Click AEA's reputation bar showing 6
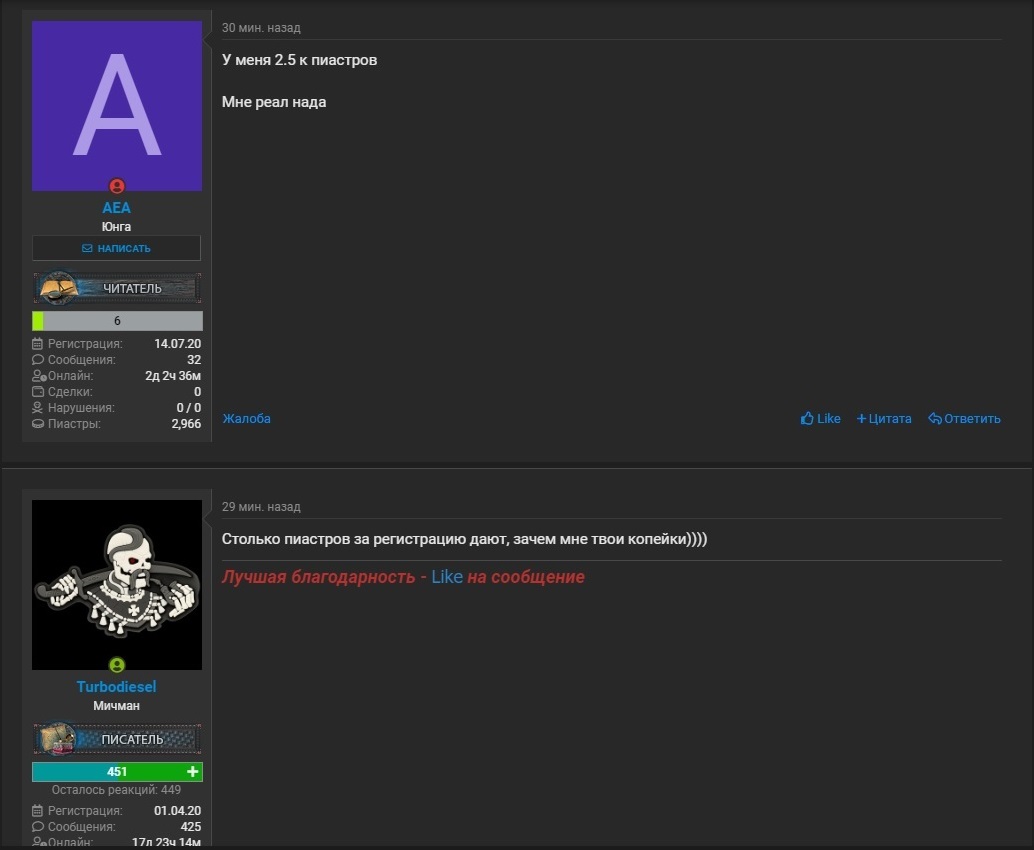 point(117,321)
